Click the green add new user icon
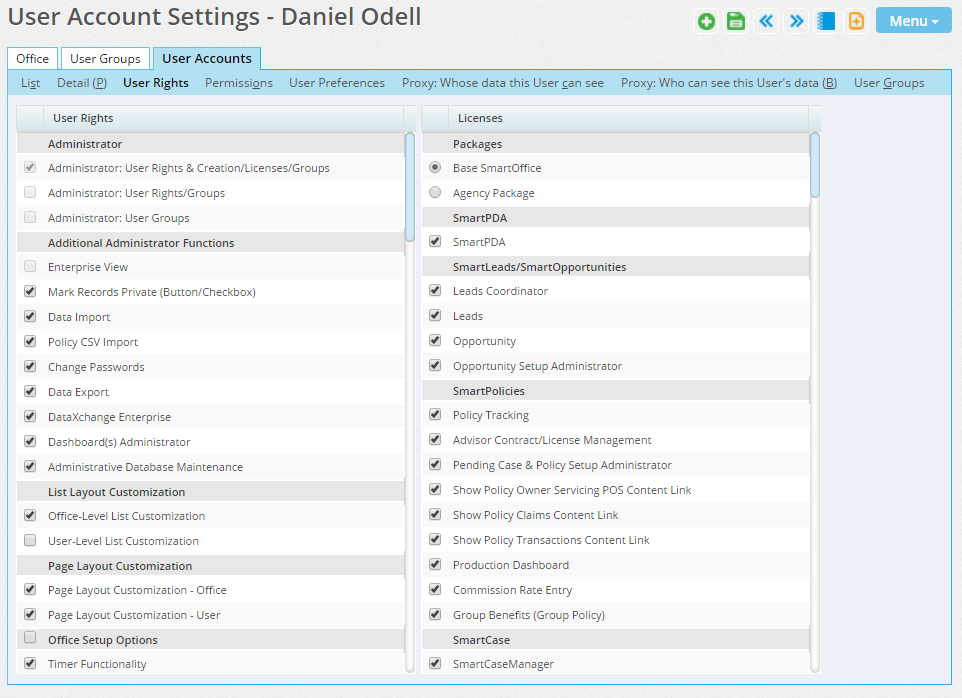Image resolution: width=962 pixels, height=698 pixels. coord(707,21)
